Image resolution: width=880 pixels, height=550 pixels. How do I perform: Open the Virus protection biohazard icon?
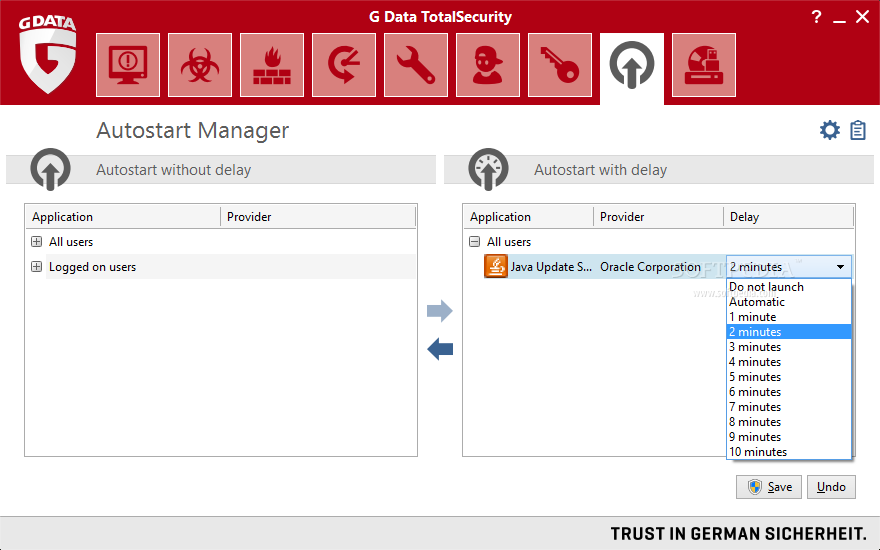[200, 65]
